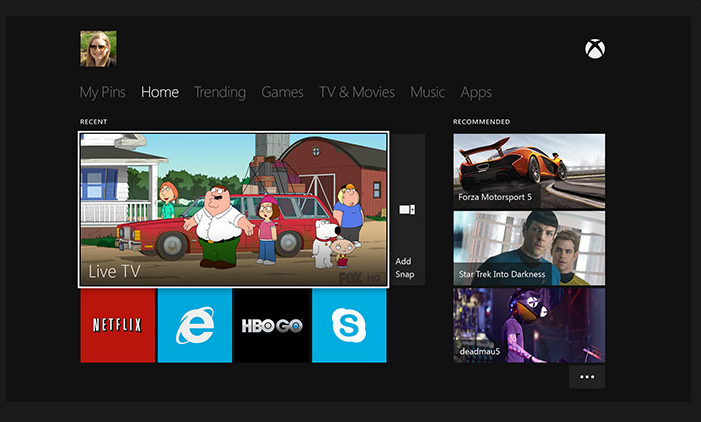Open the Music tab
The image size is (701, 422).
427,92
